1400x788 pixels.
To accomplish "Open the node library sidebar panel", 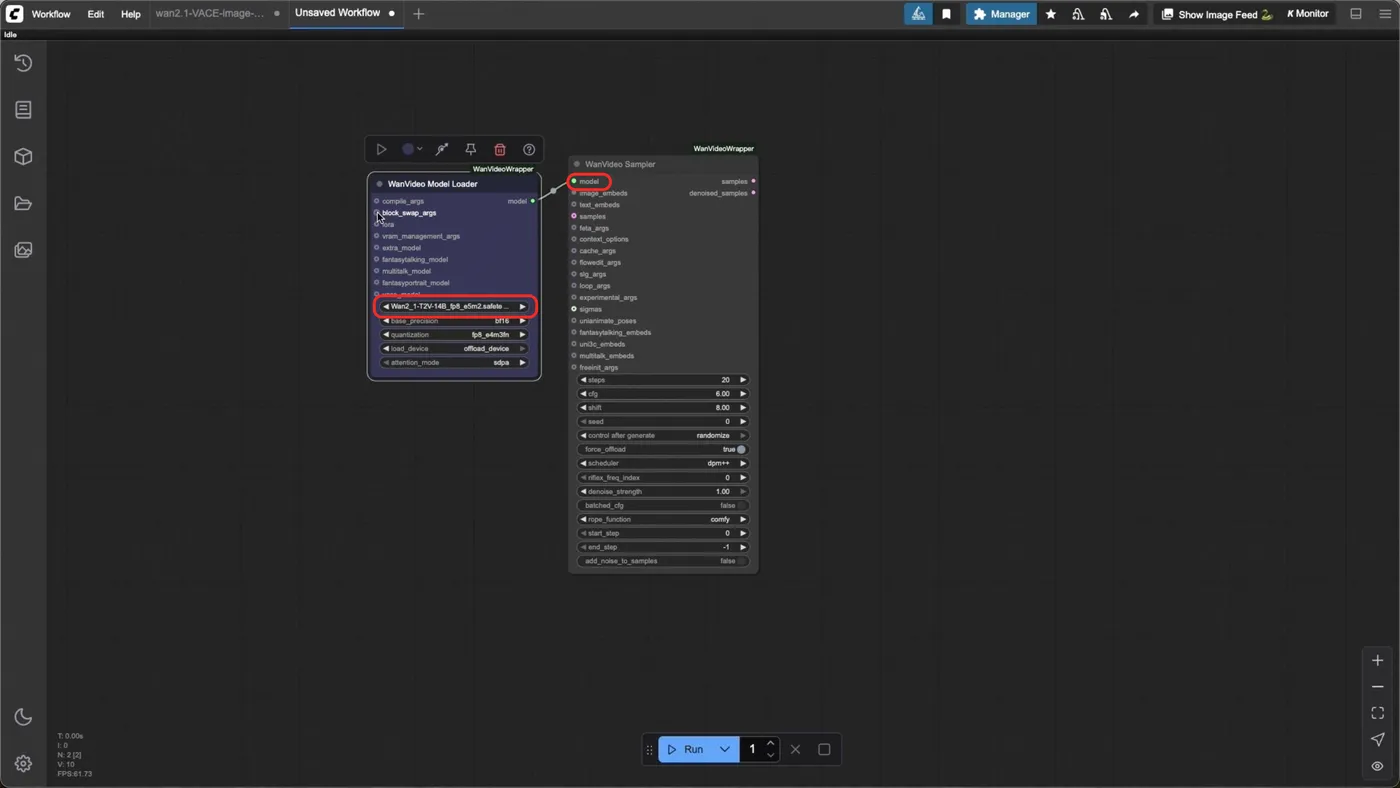I will click(x=23, y=110).
